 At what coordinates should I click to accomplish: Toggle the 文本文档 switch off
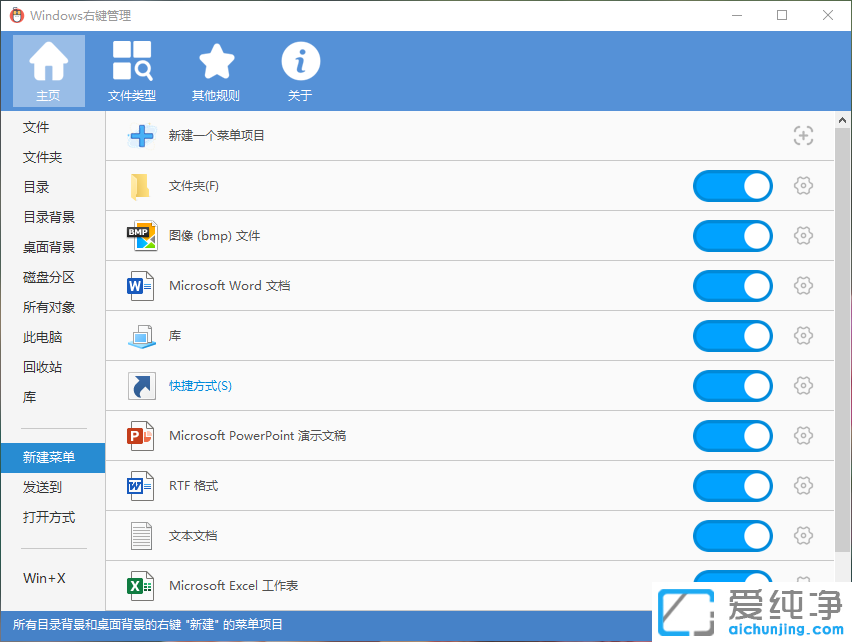click(x=732, y=536)
